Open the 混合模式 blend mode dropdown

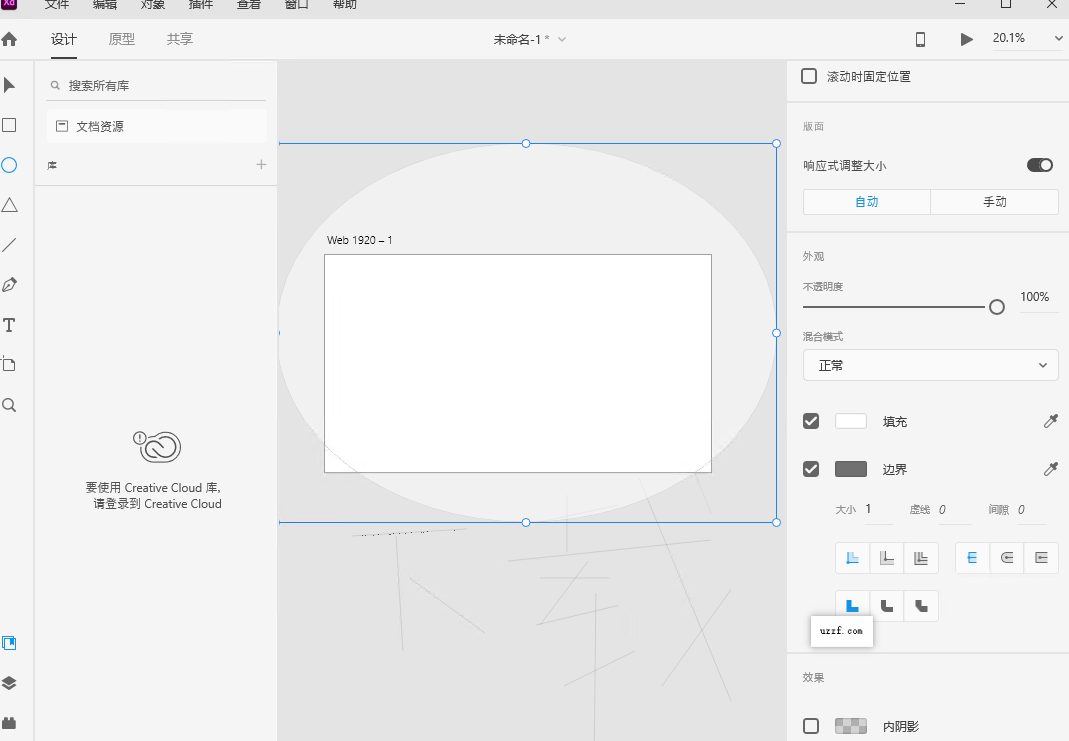(930, 365)
